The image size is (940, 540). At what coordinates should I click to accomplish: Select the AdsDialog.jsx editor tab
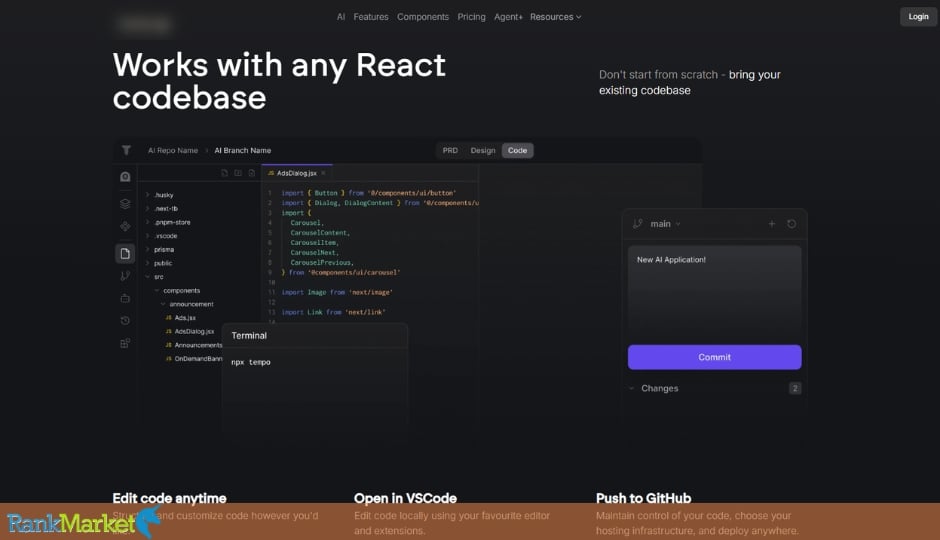[x=296, y=173]
